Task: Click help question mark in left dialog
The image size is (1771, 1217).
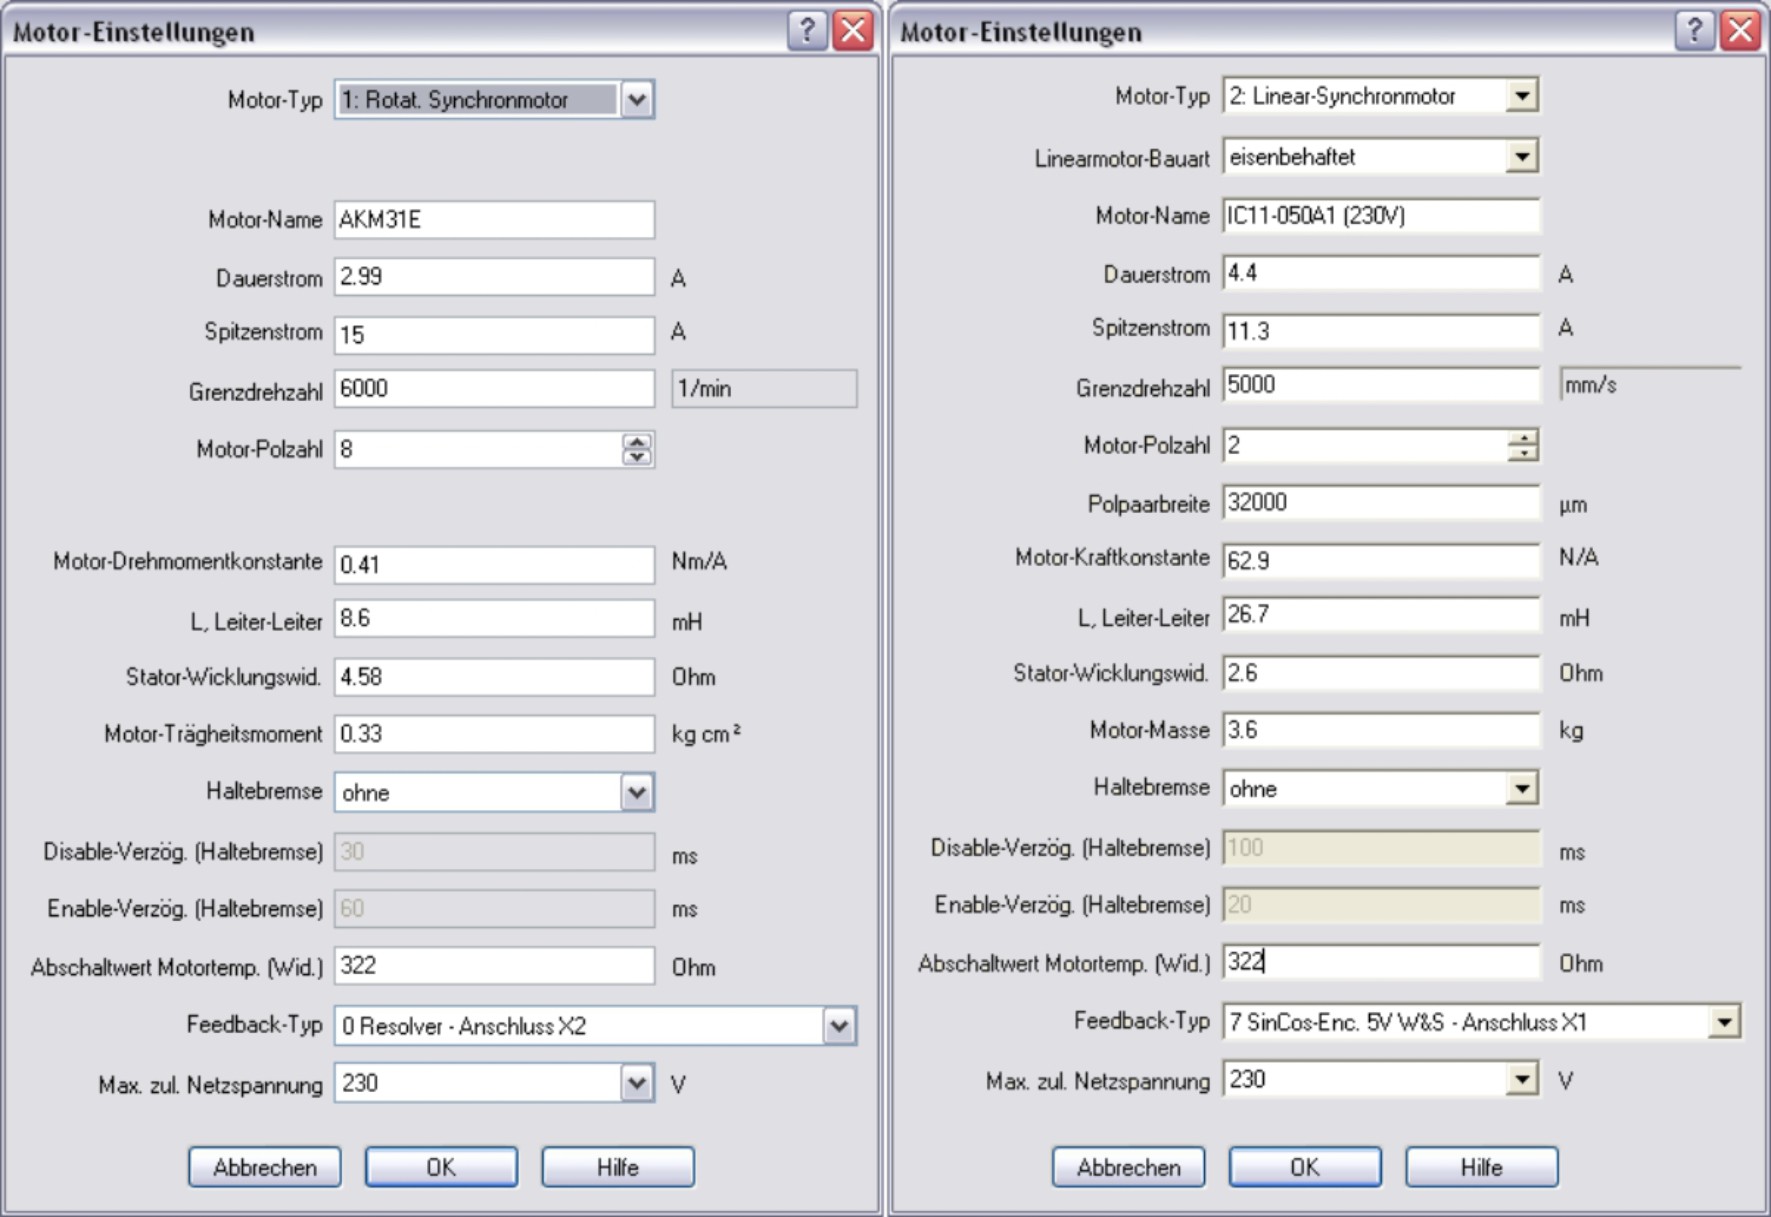Action: pos(806,31)
